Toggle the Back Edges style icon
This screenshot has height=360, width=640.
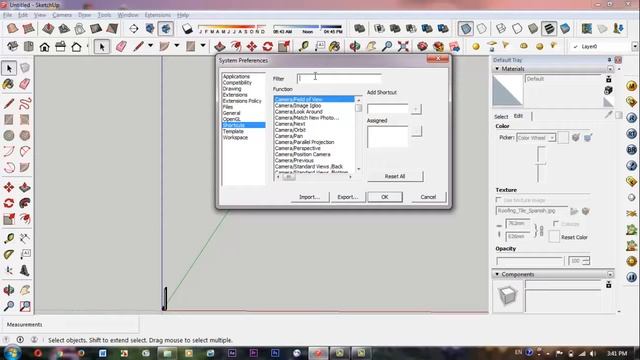click(x=482, y=29)
